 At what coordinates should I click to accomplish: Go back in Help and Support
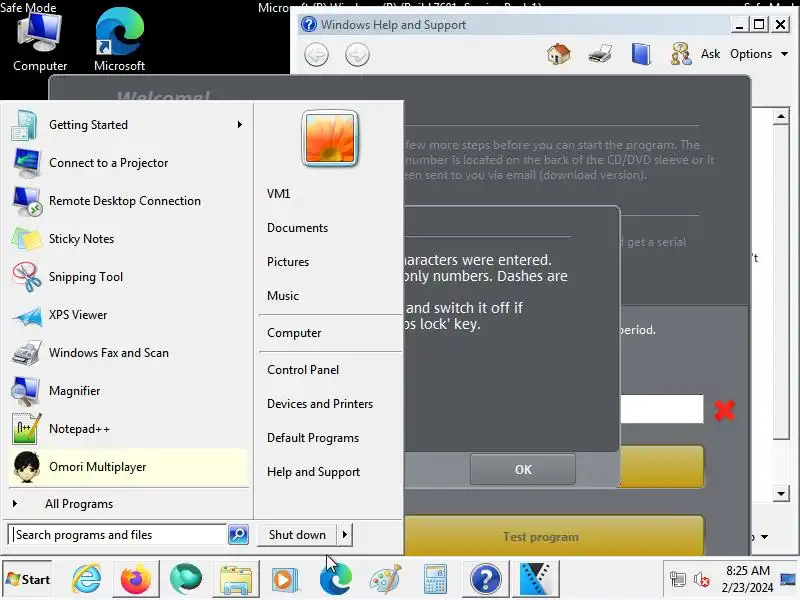(316, 55)
